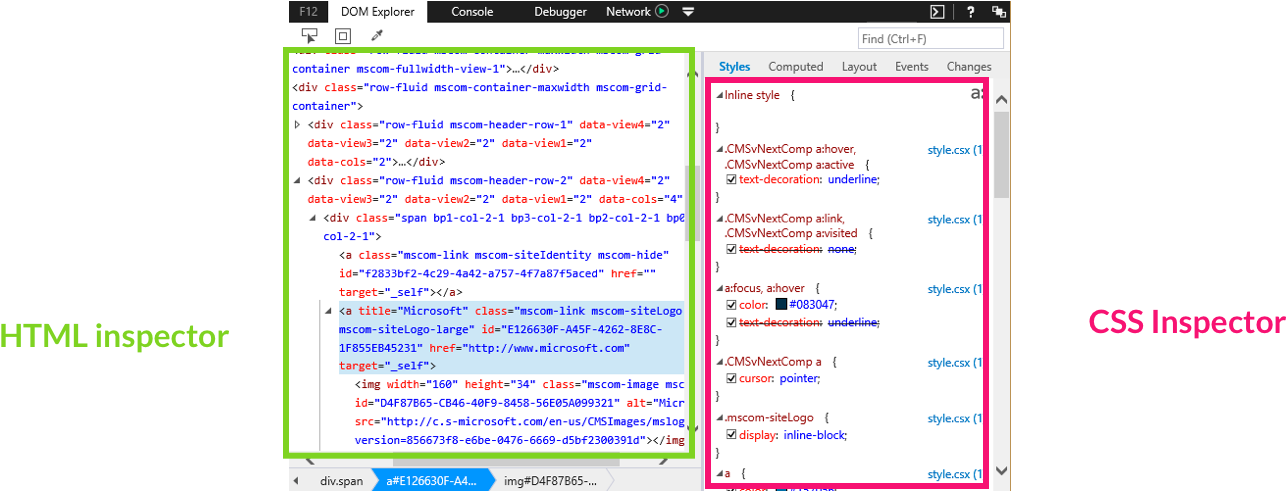Uncheck the display inline-block checkbox

tap(731, 435)
